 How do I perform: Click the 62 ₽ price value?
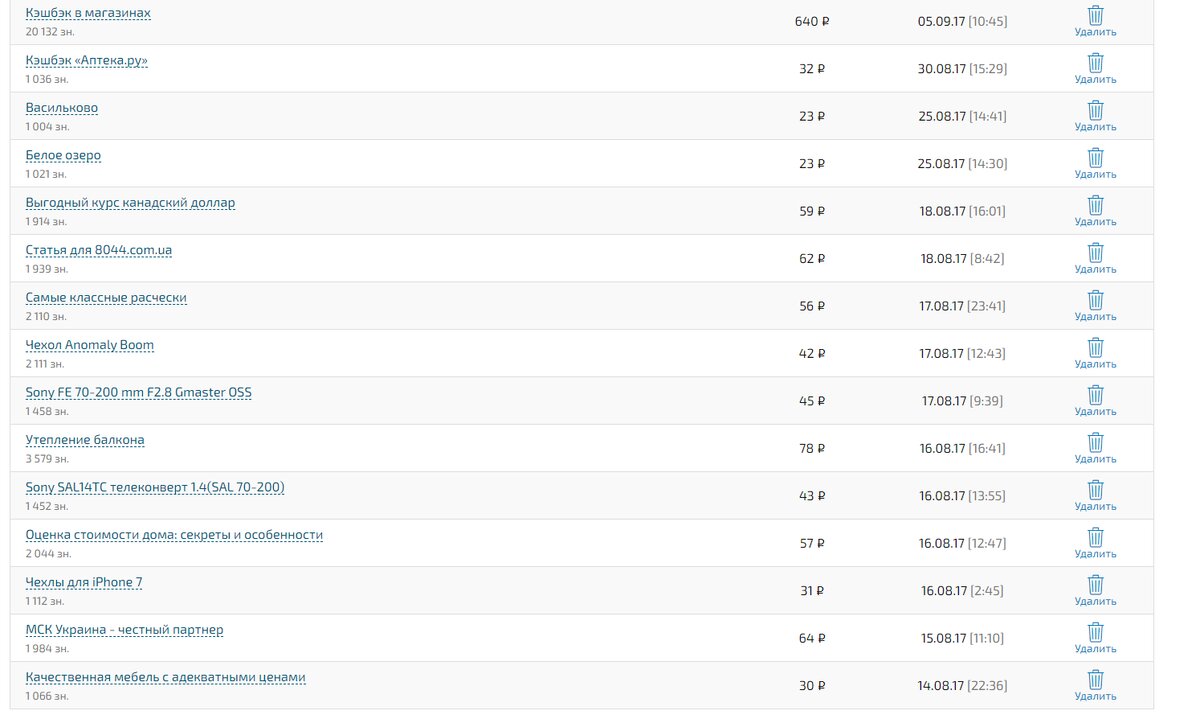coord(812,258)
